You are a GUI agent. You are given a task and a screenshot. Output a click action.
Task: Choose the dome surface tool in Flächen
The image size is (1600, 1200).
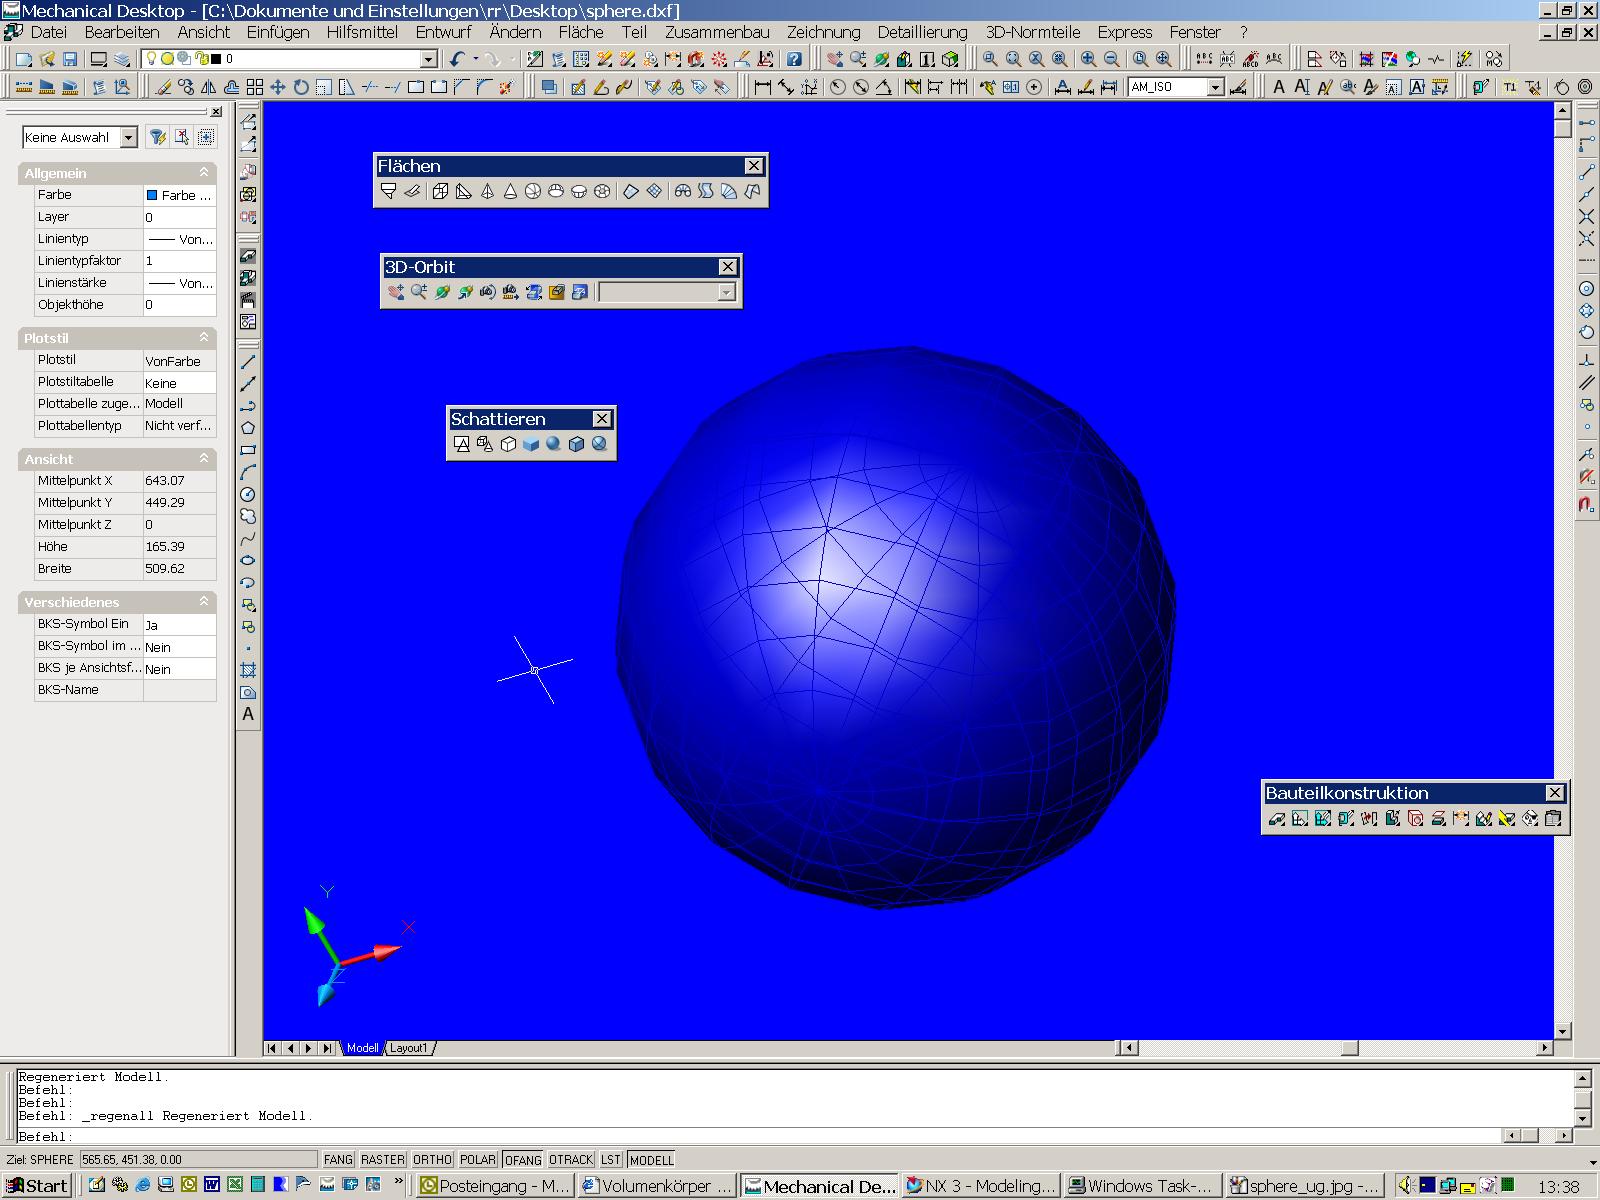pyautogui.click(x=556, y=191)
